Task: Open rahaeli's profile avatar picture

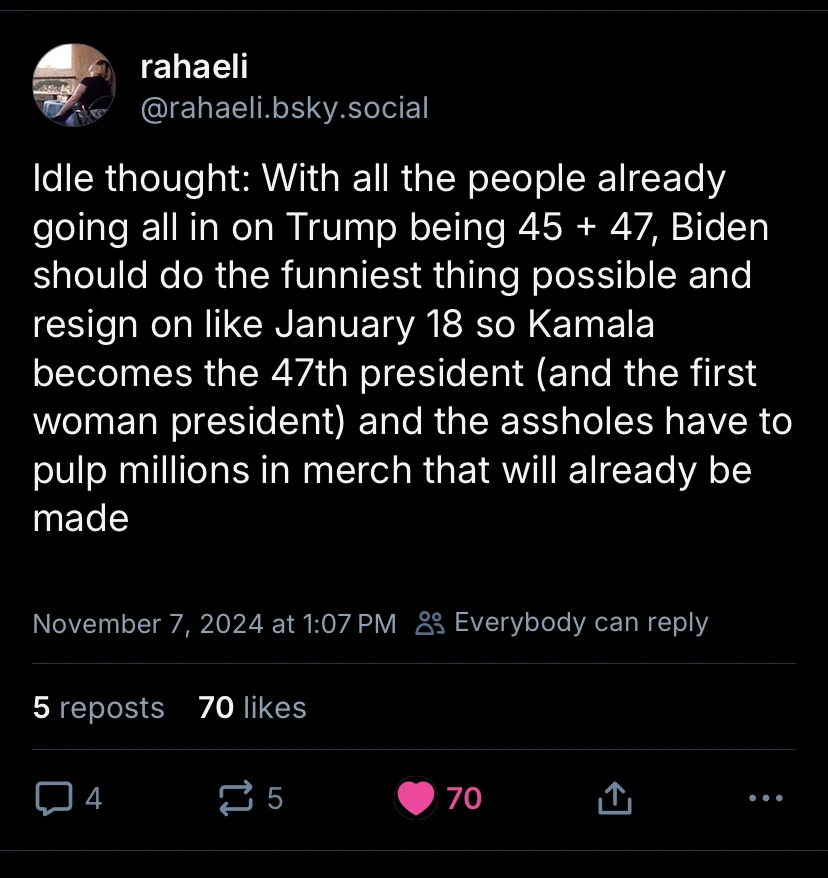Action: (74, 85)
